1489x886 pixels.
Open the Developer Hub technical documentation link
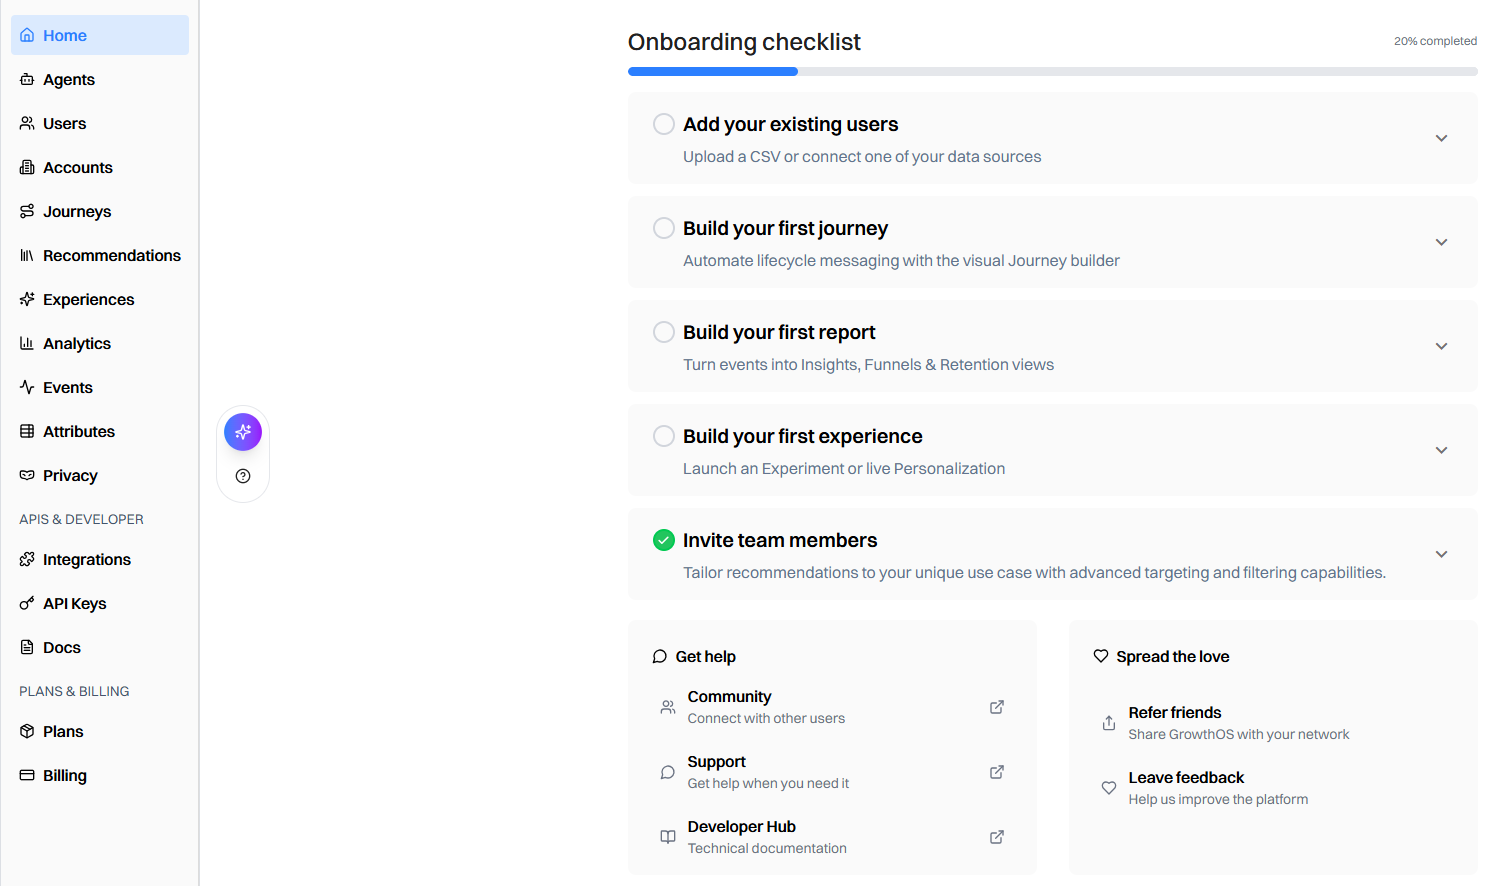pos(832,837)
